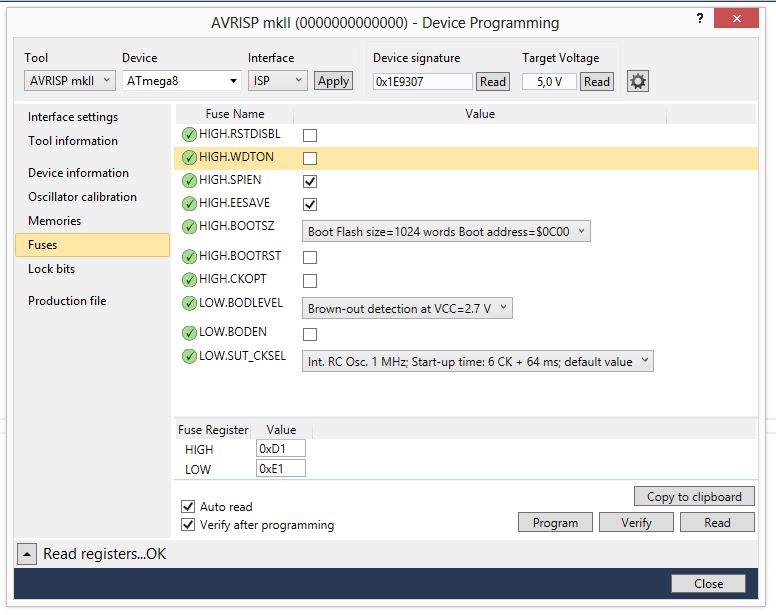This screenshot has height=615, width=776.
Task: Uncheck the HIGH.SPIEN fuse checkbox
Action: [310, 182]
